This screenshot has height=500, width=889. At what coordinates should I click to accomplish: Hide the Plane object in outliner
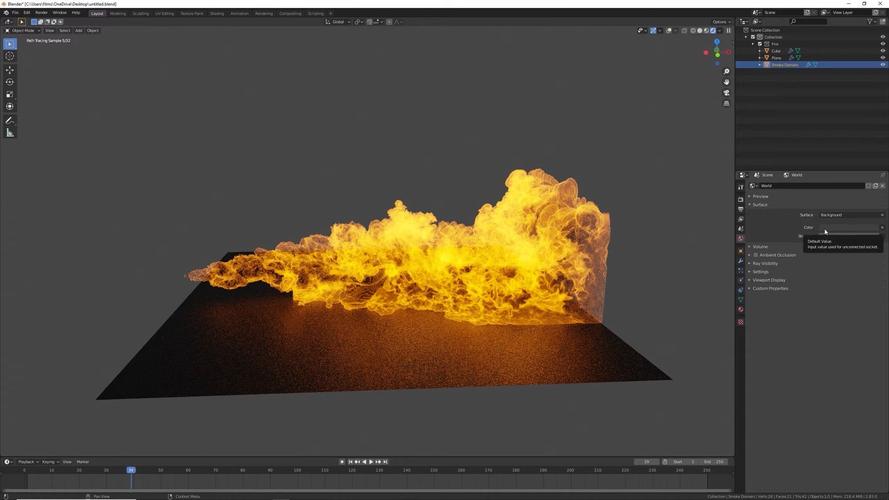click(x=882, y=58)
